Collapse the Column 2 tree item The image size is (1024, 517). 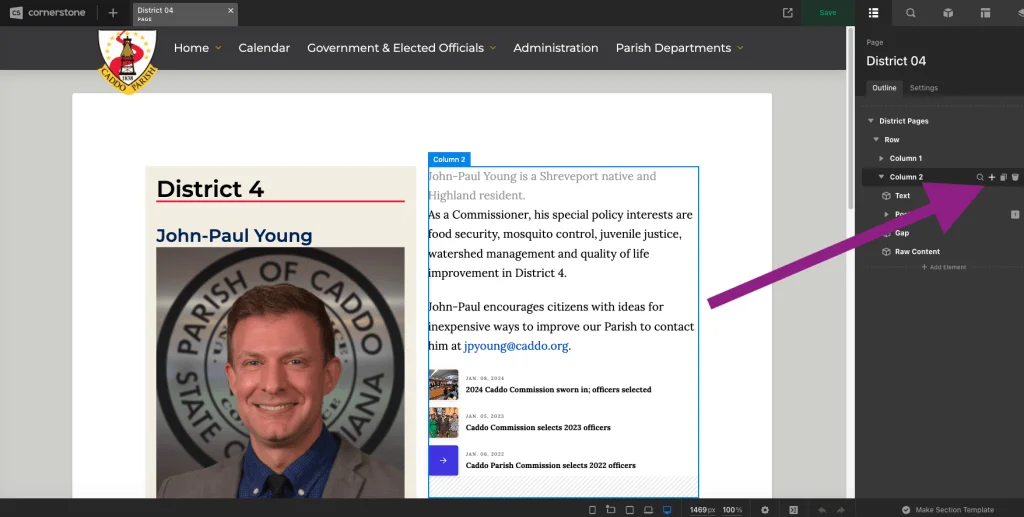(x=881, y=177)
